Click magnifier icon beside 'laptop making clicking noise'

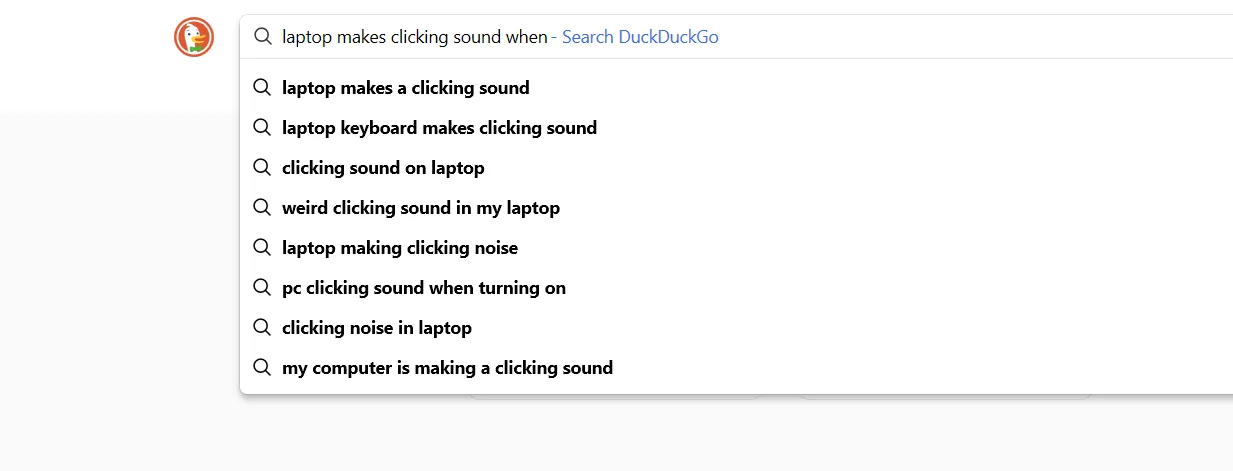263,248
